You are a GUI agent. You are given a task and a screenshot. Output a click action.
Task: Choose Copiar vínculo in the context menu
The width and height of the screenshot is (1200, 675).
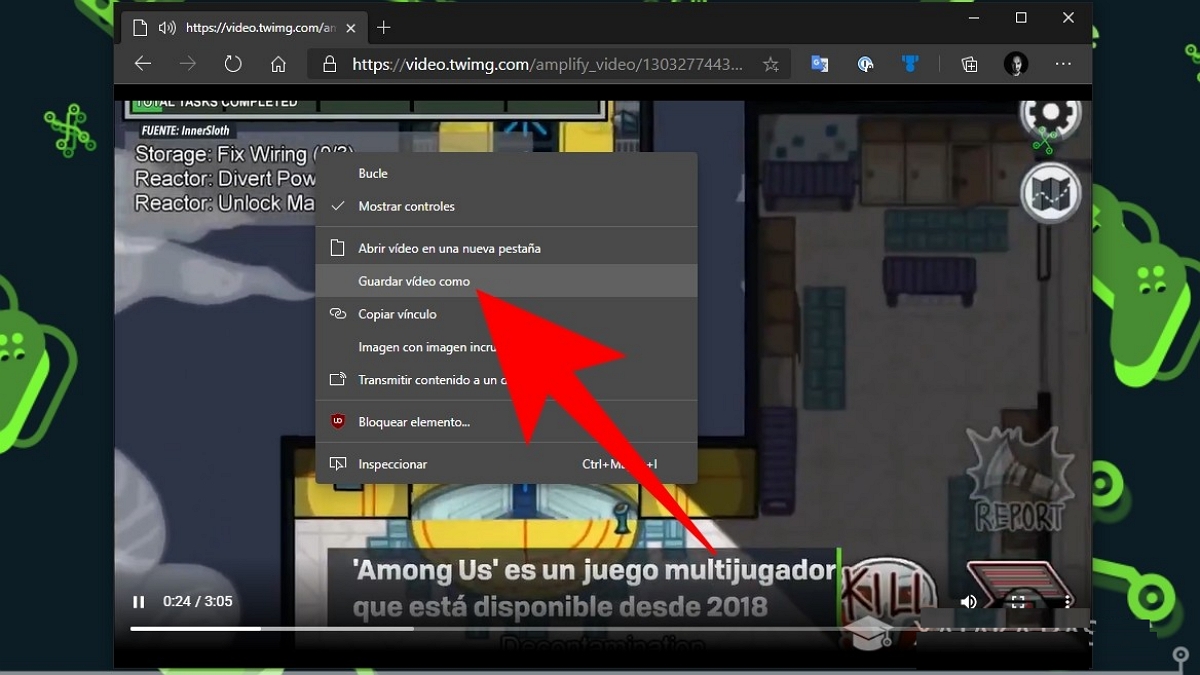(506, 314)
